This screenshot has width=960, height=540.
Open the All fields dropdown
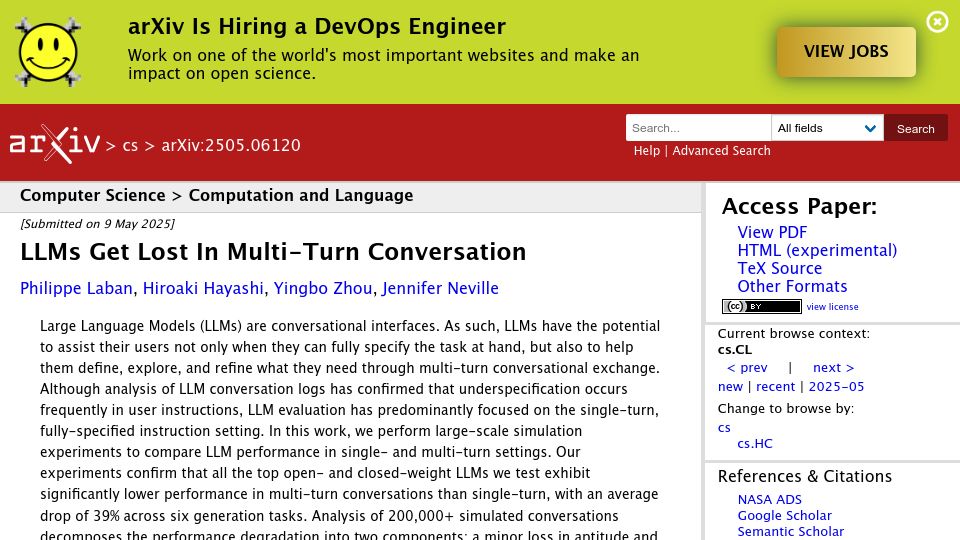click(827, 128)
